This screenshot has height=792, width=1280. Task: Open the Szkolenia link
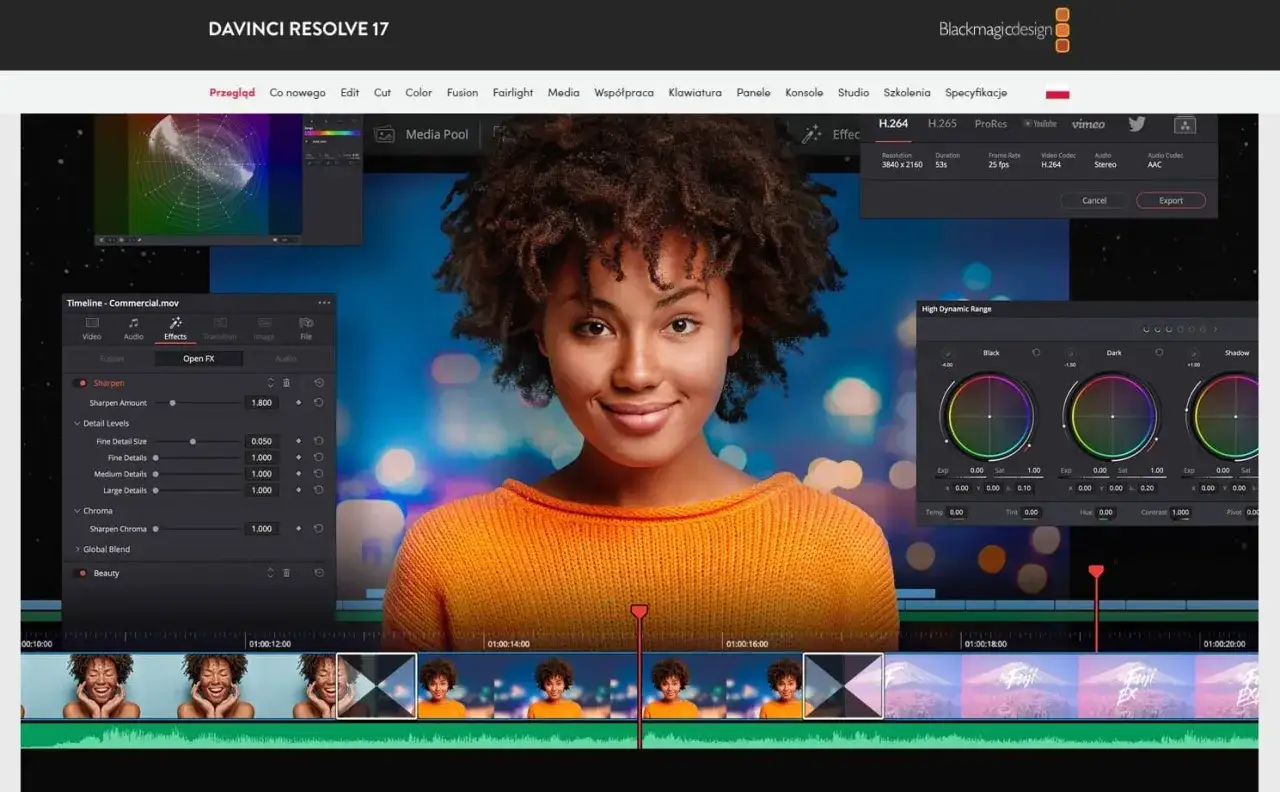[907, 93]
